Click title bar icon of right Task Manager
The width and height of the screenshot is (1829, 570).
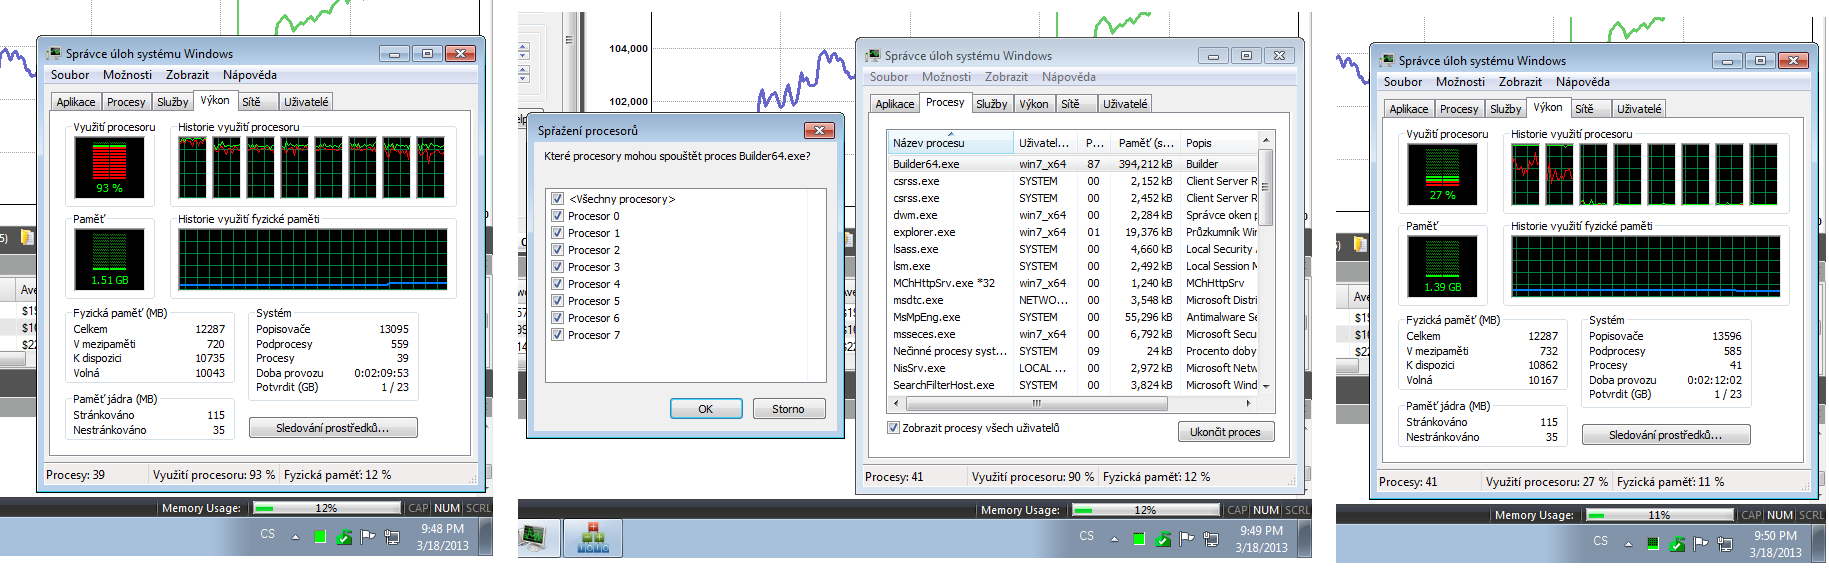1388,60
